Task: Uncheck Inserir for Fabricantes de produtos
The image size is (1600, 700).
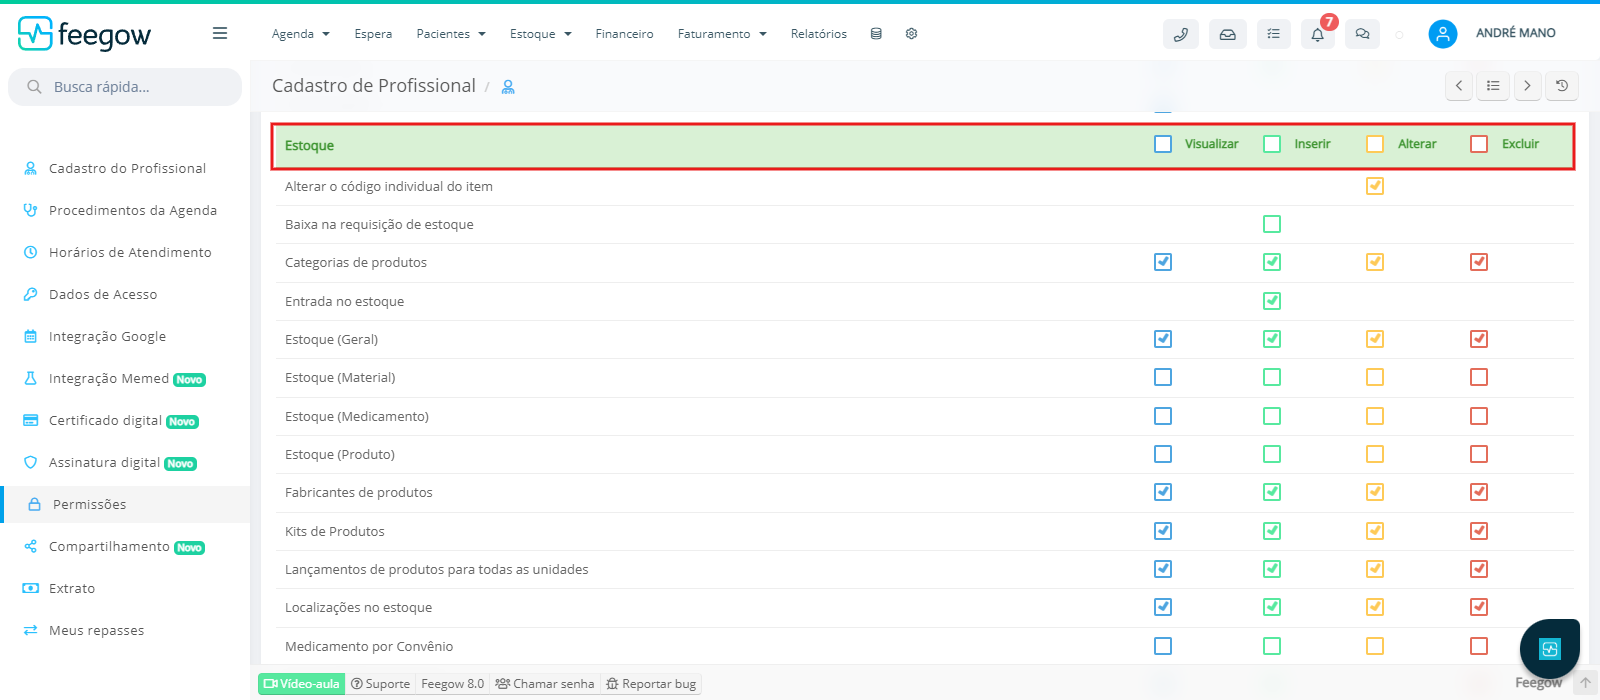Action: [1272, 492]
